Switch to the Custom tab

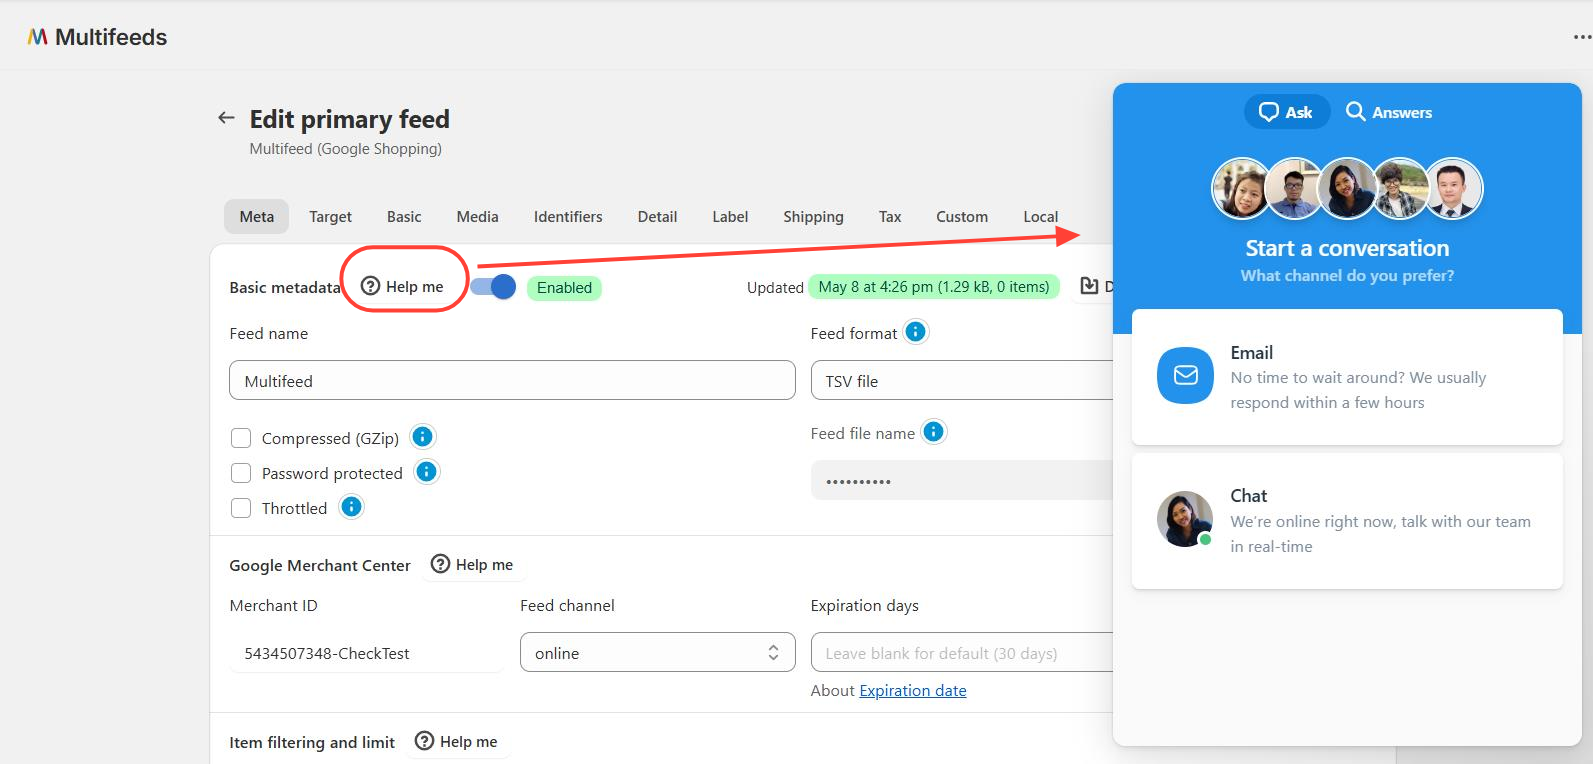(x=962, y=216)
